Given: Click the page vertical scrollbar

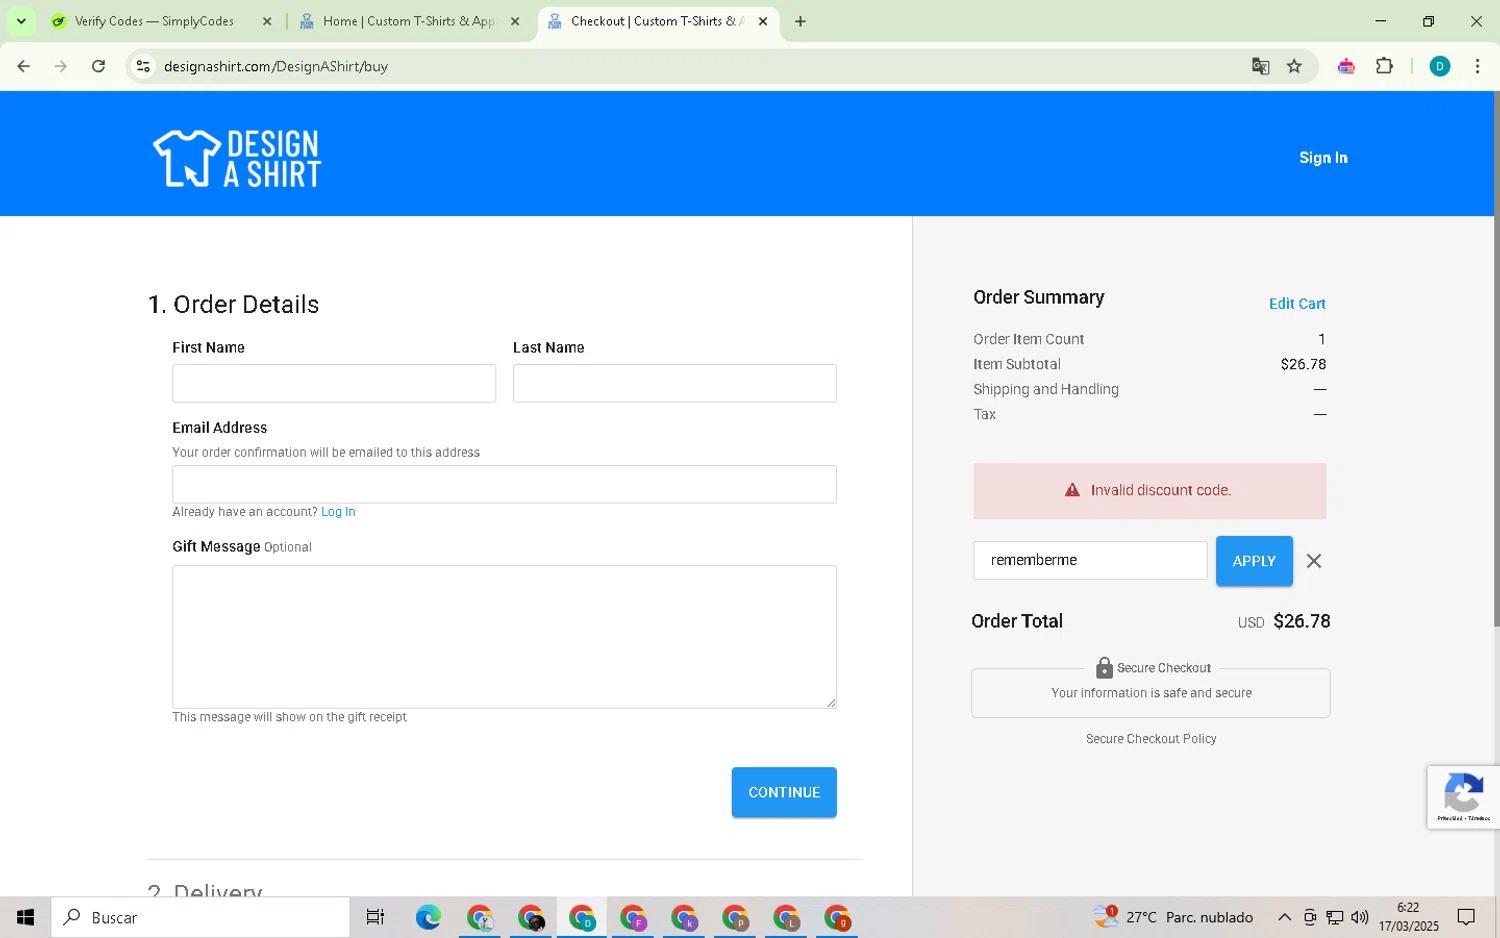Looking at the screenshot, I should pos(1496,360).
